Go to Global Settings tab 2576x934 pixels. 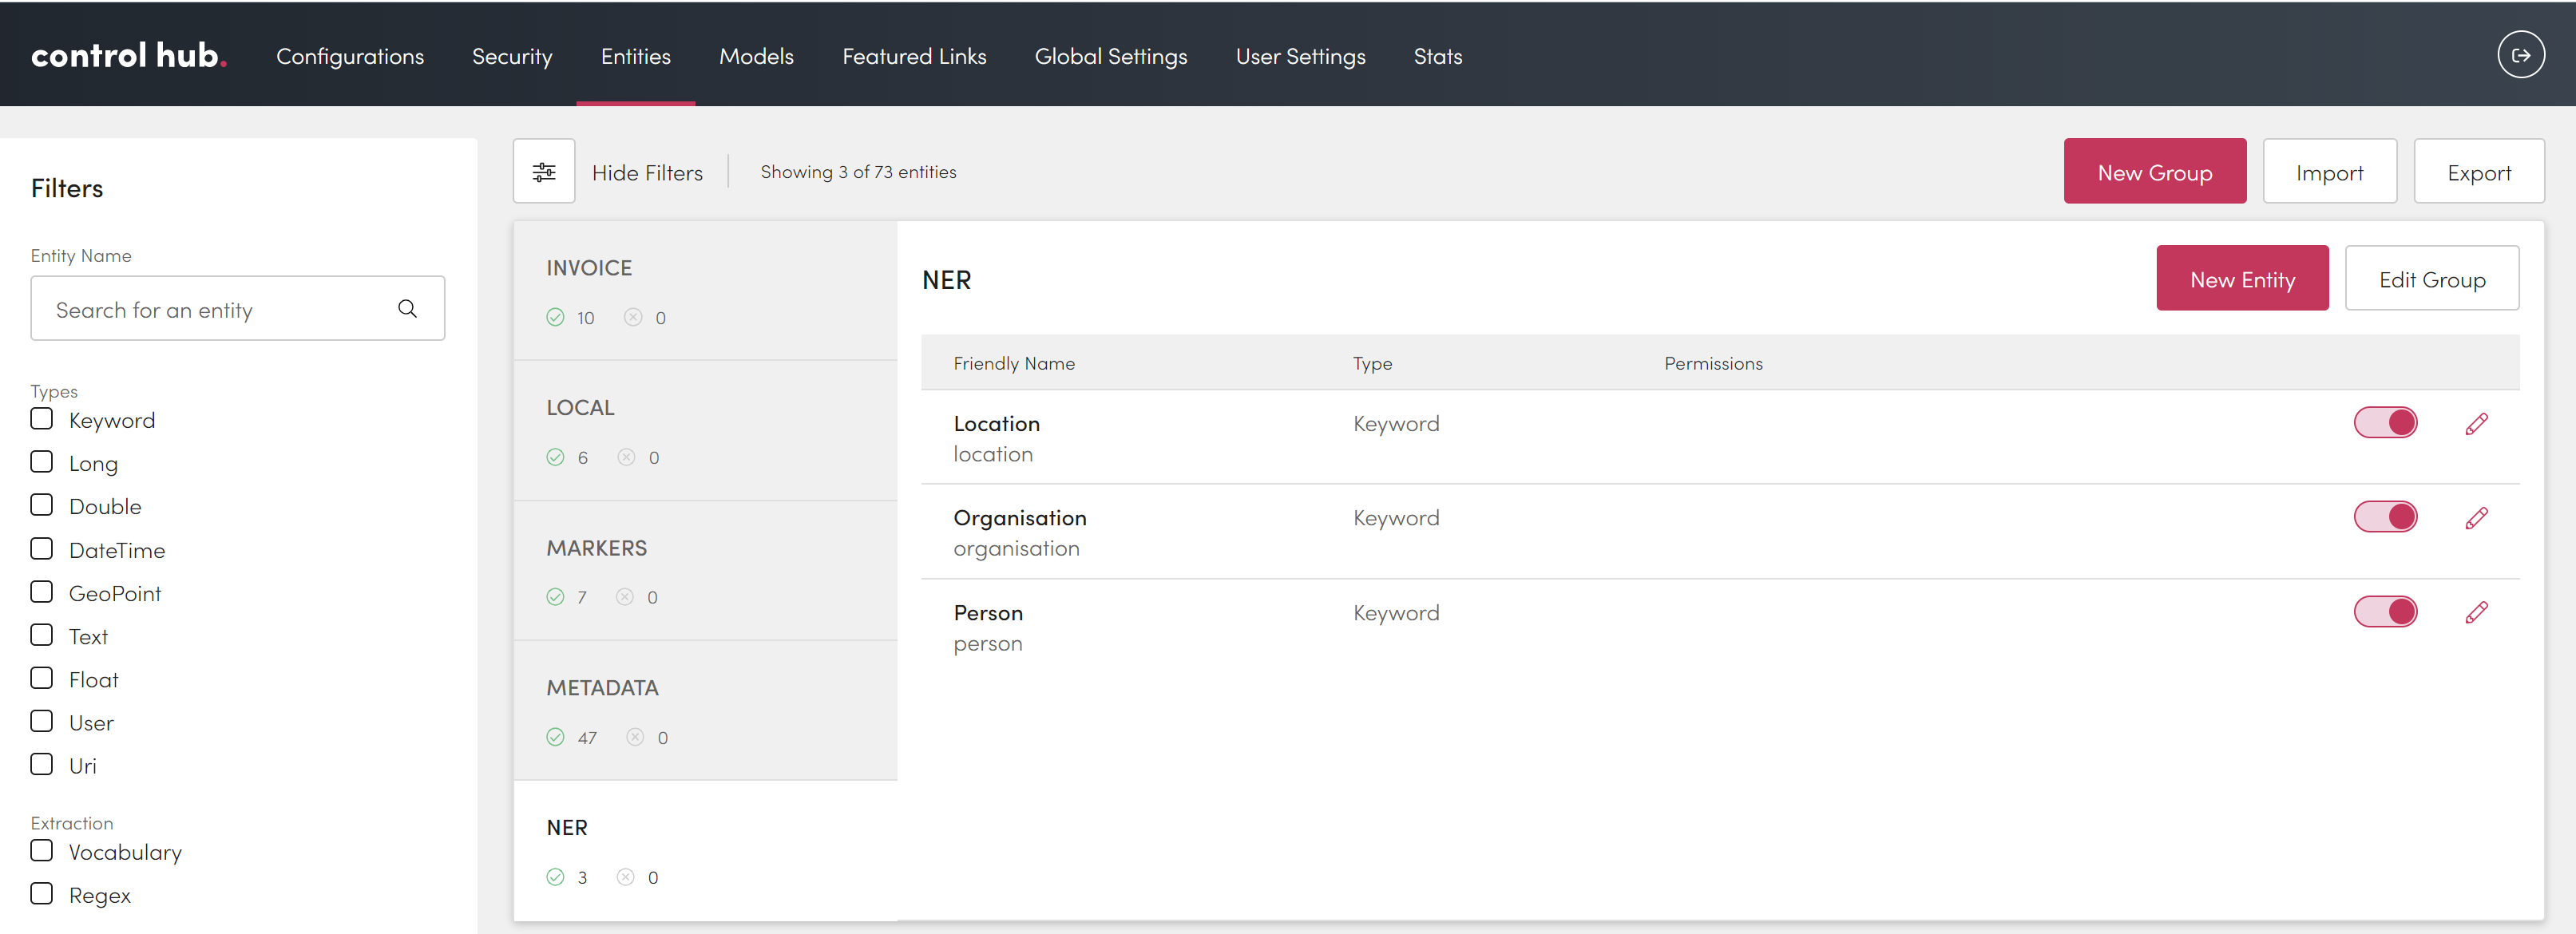tap(1110, 56)
